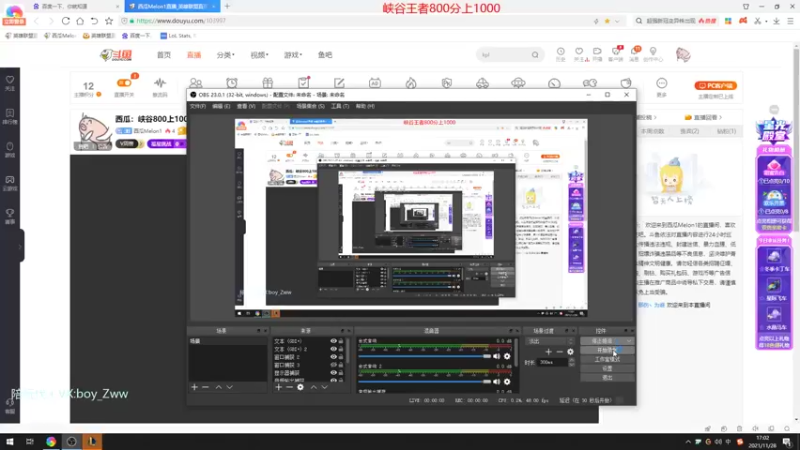Click the studio mode button in the OBS controls
Screen dimensions: 800x450
607,359
